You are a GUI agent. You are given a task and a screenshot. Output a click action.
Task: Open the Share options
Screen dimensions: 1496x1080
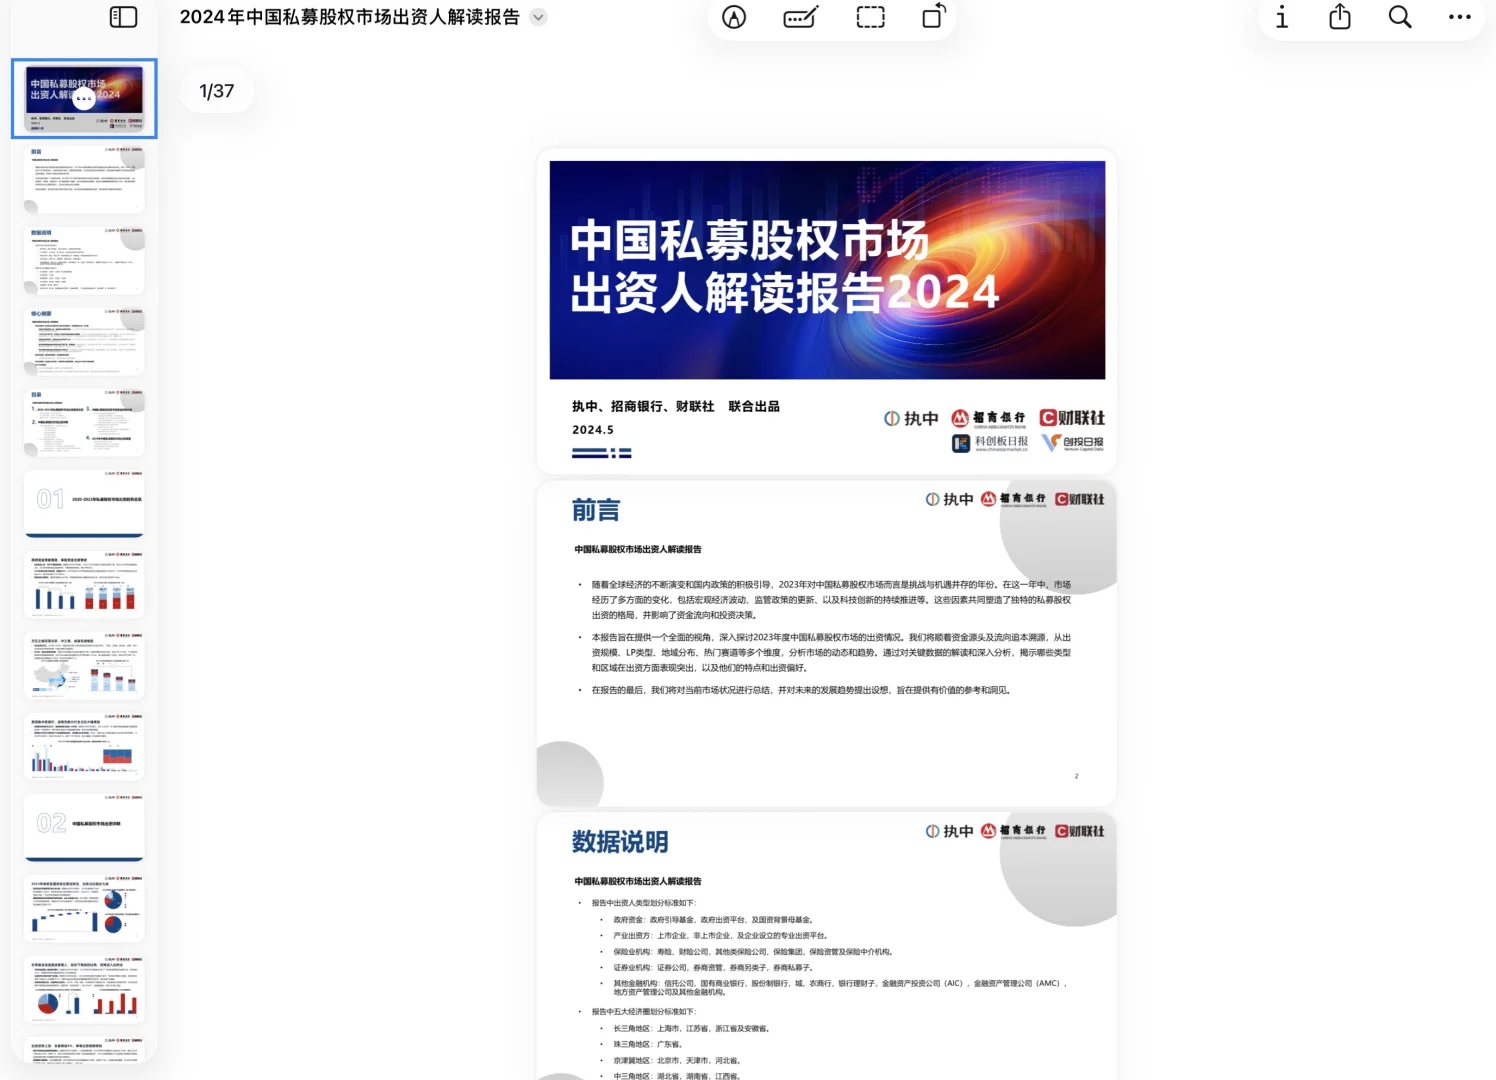pyautogui.click(x=1340, y=17)
